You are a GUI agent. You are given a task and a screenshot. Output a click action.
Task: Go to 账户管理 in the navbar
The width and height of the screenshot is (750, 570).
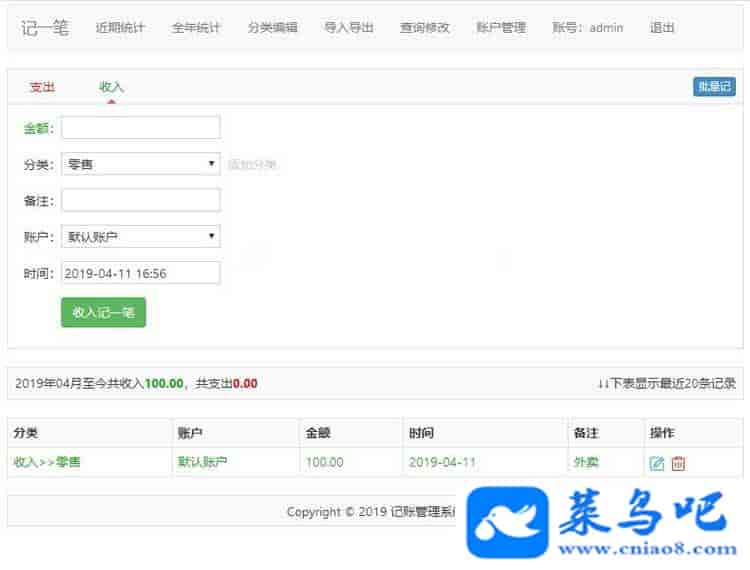[501, 28]
